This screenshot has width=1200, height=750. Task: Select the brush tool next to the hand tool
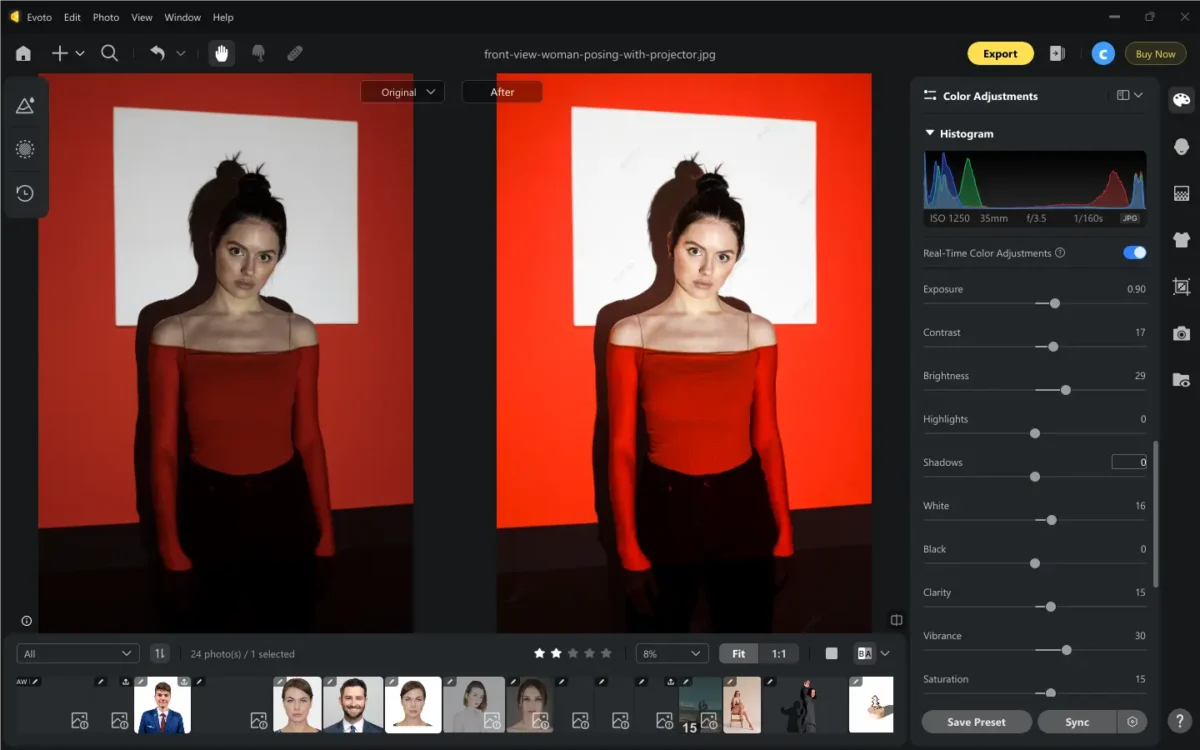tap(258, 54)
